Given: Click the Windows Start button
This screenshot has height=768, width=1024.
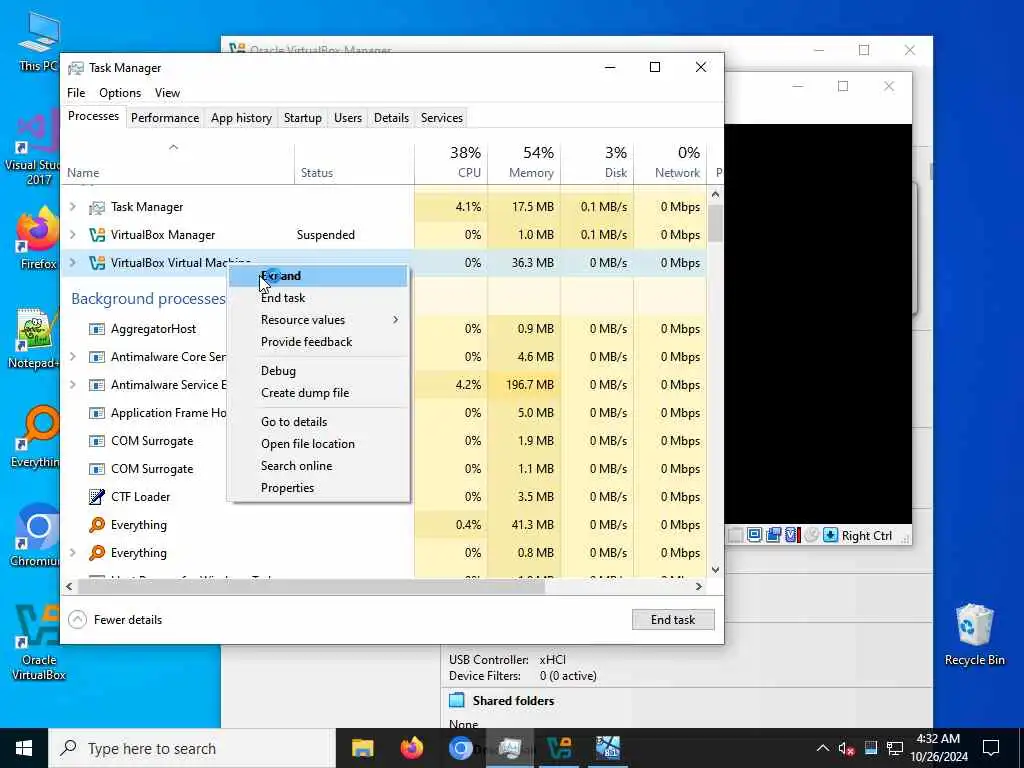Looking at the screenshot, I should pos(24,748).
